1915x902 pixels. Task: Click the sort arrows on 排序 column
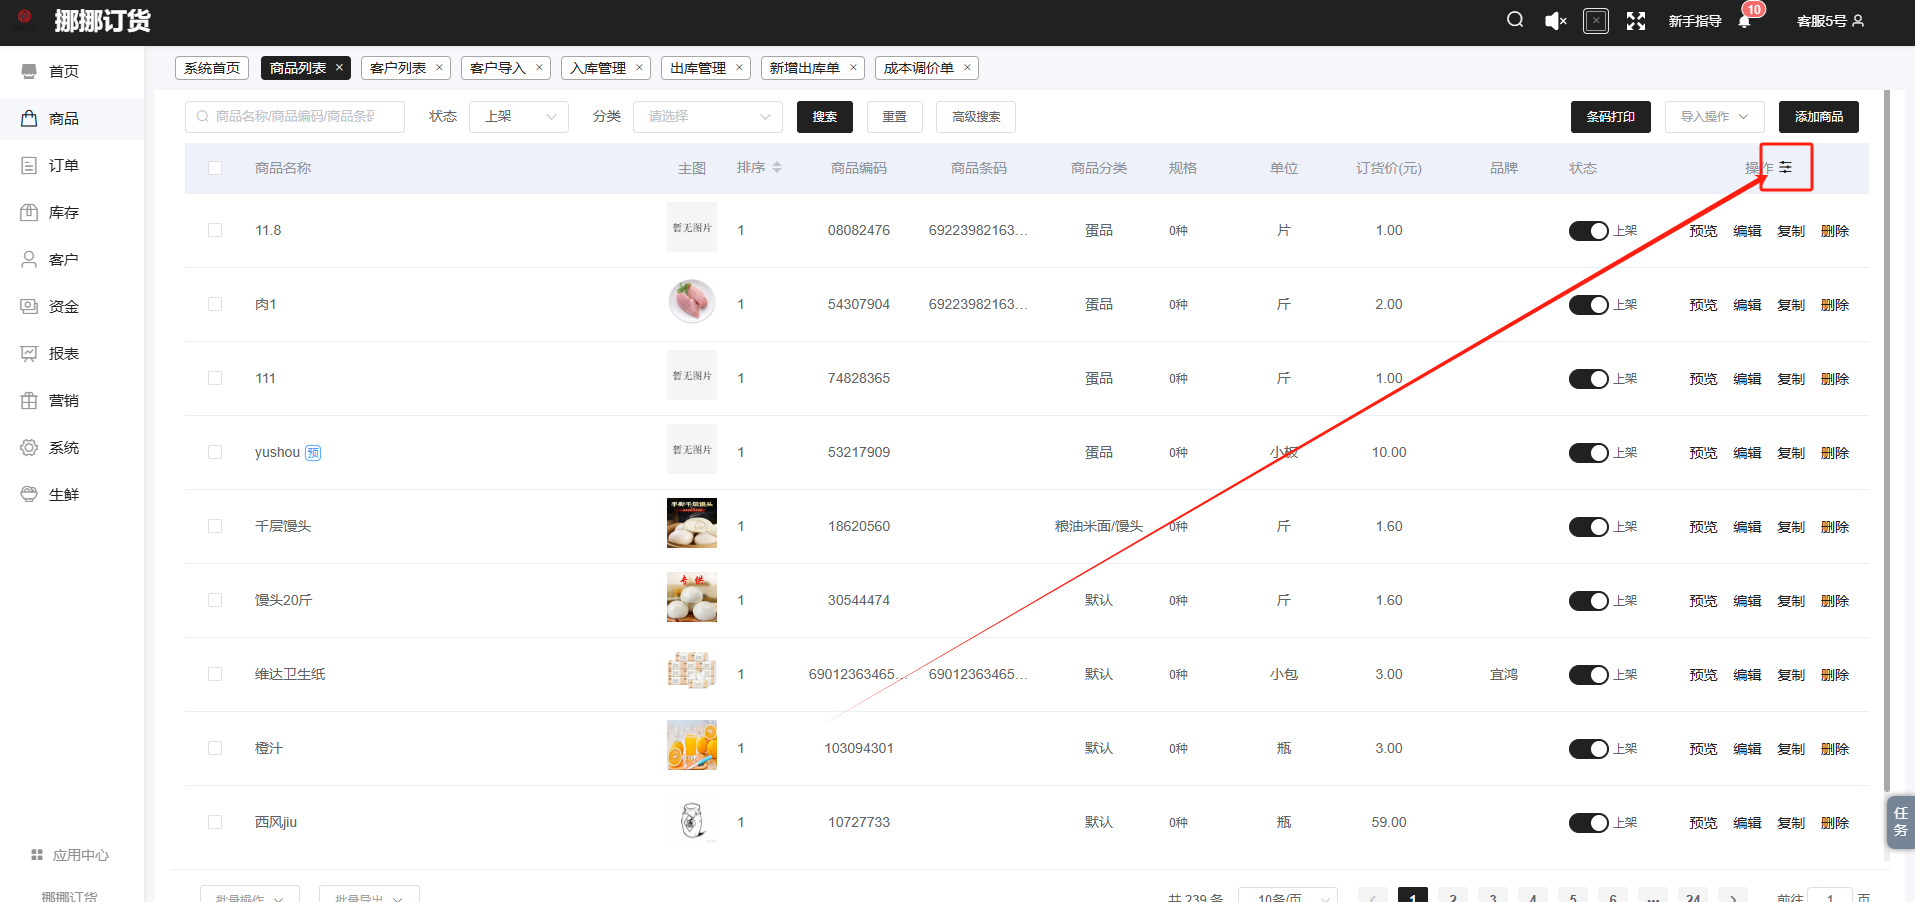[777, 168]
